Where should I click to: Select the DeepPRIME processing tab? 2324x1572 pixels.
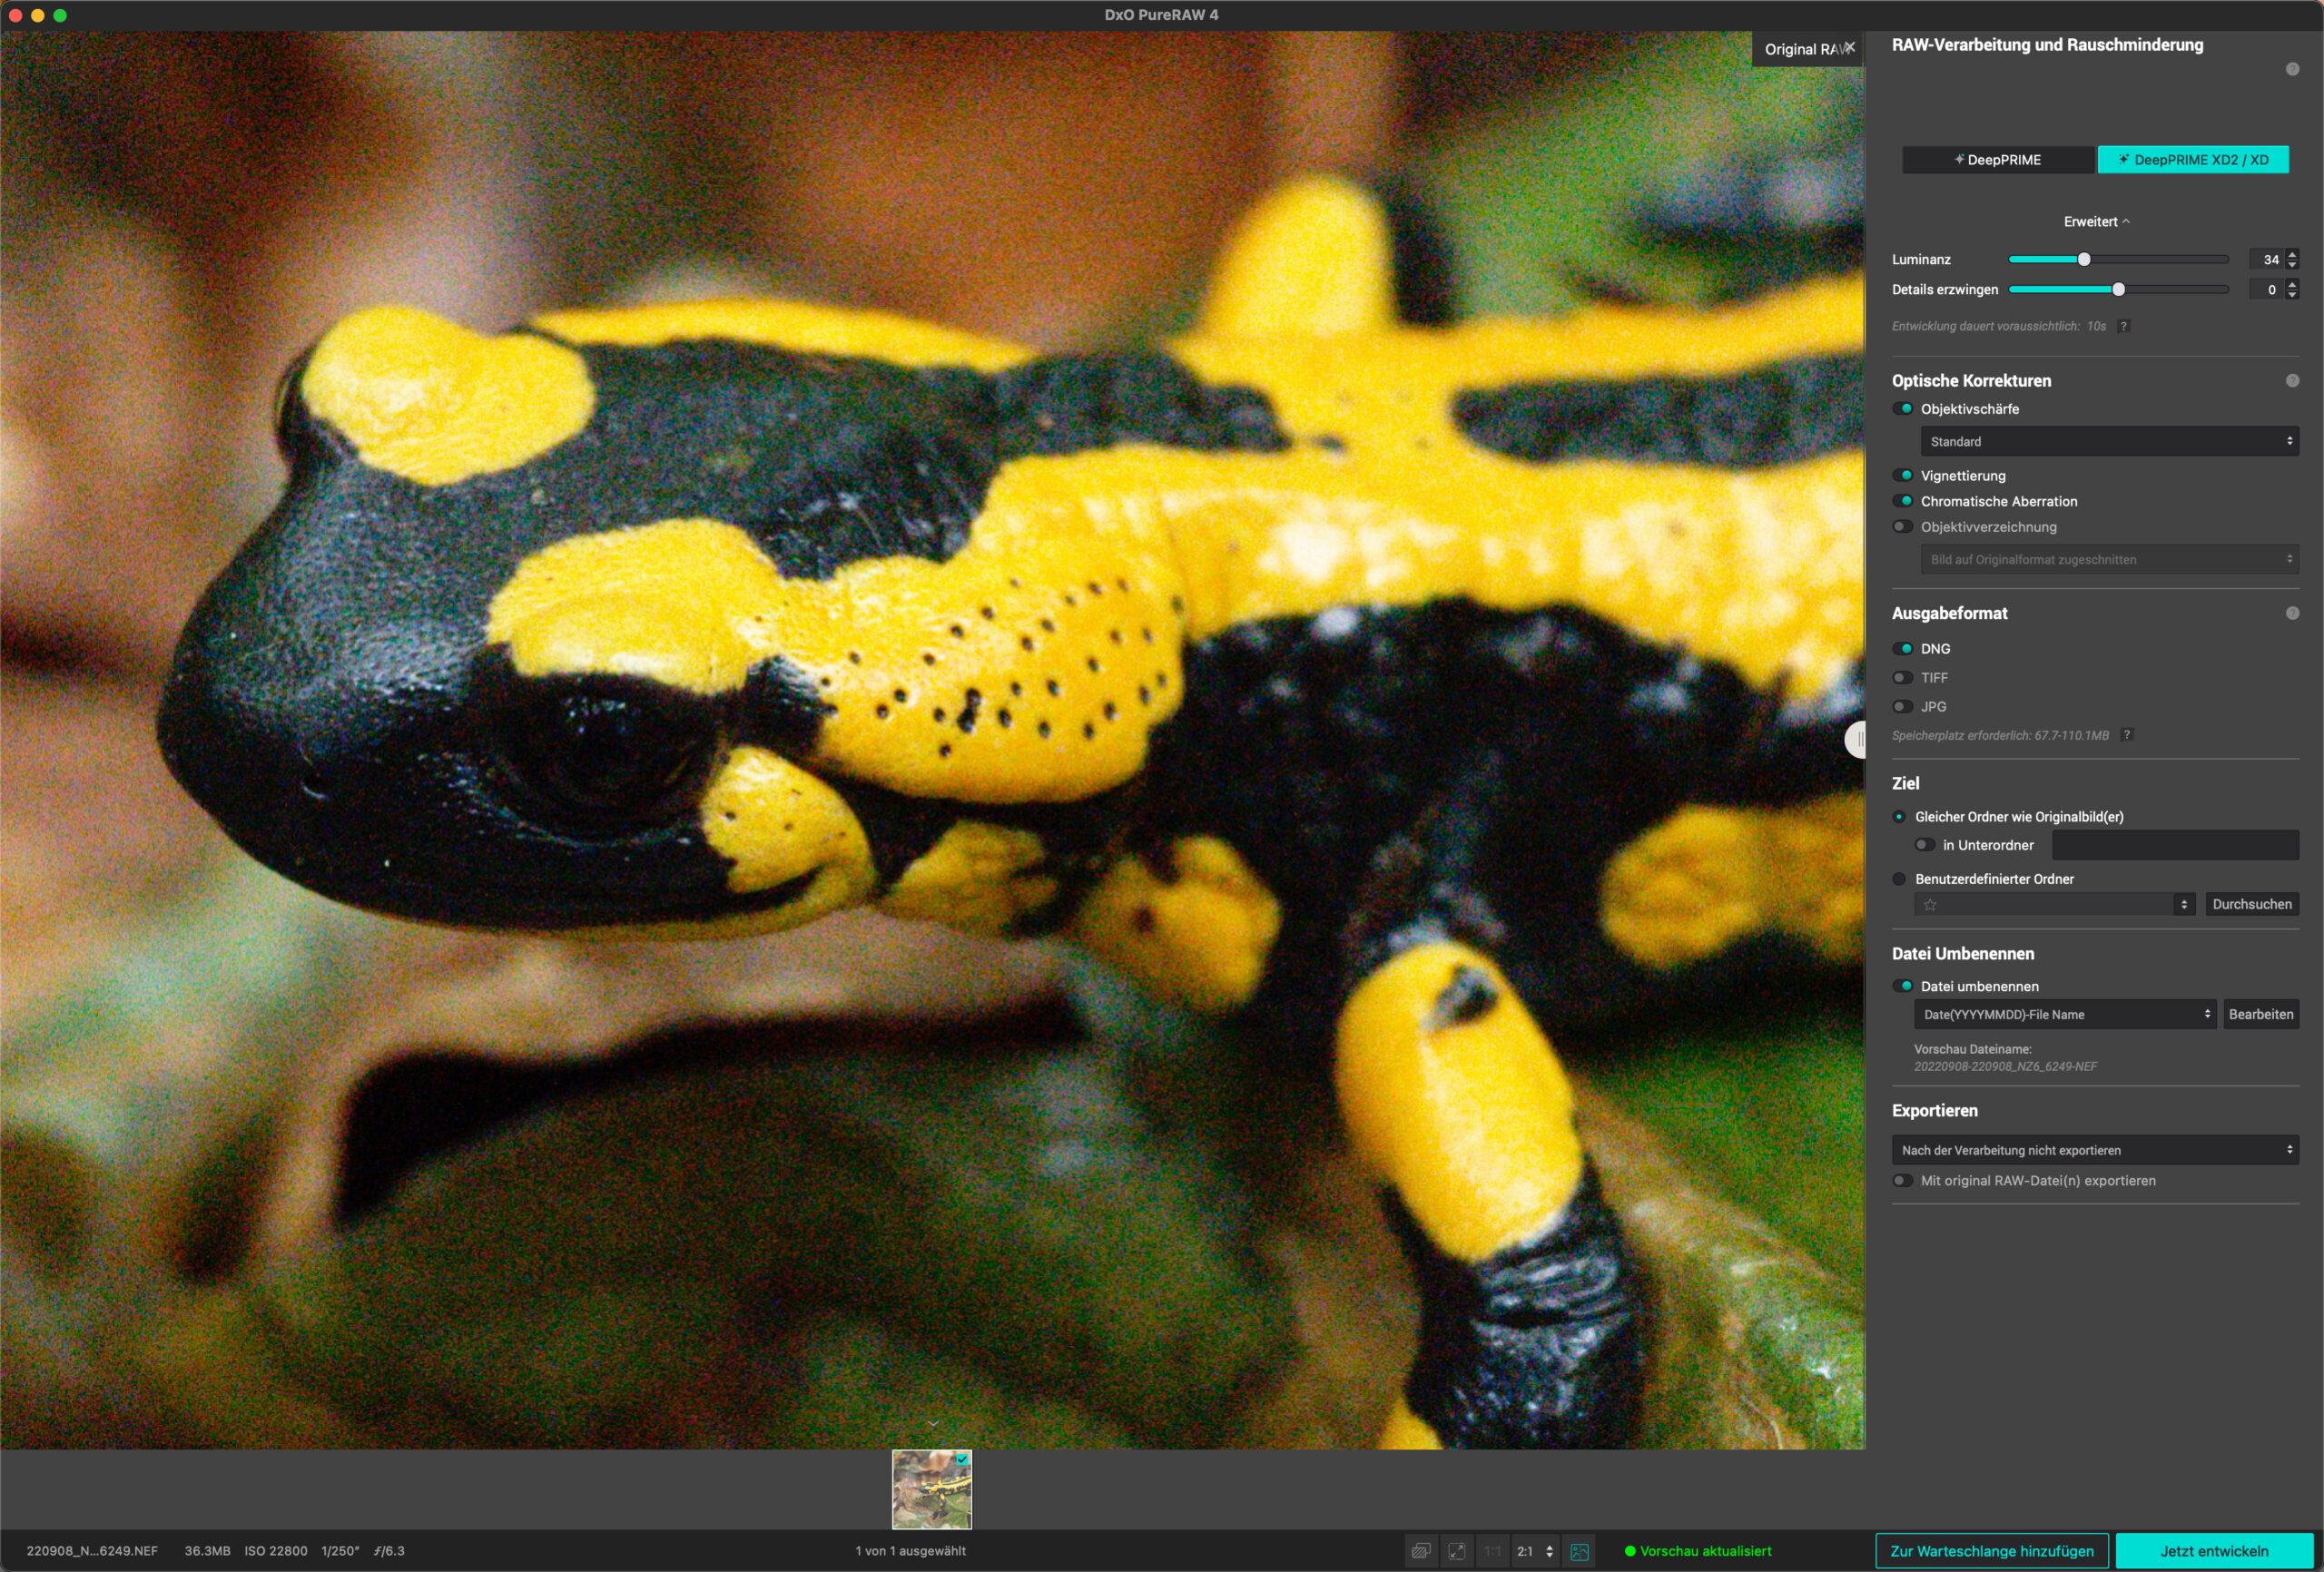pos(1997,160)
